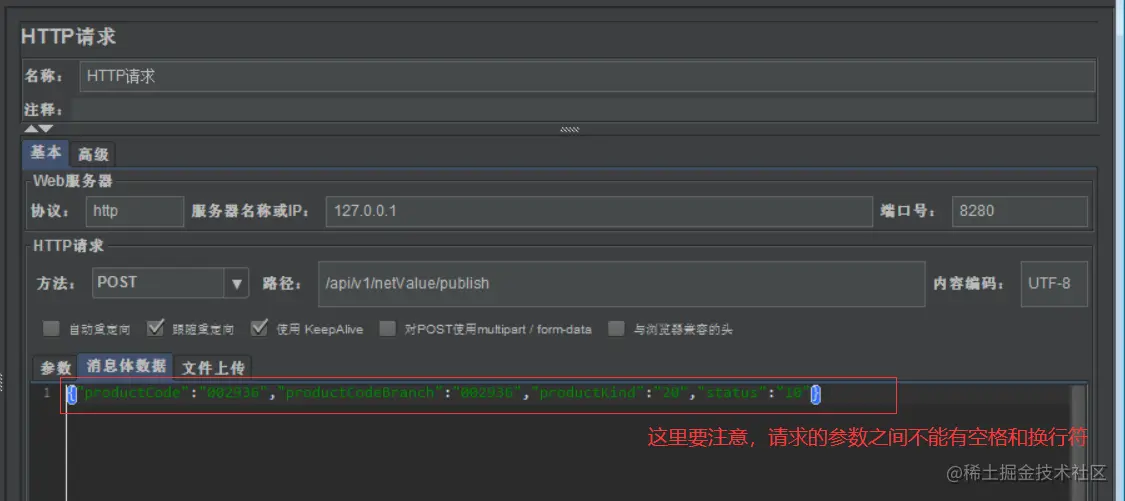This screenshot has width=1125, height=501.
Task: Click line number 1 in body editor
Action: [47, 393]
